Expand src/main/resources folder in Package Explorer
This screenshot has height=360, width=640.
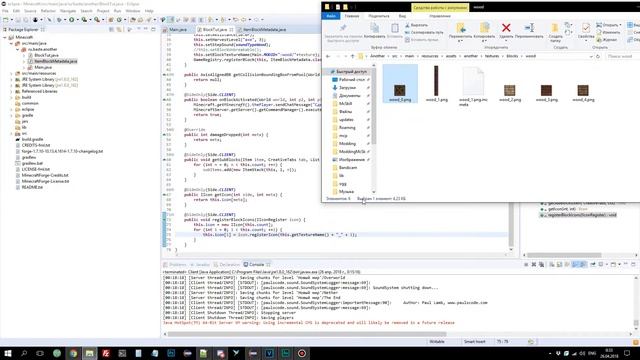pos(11,73)
